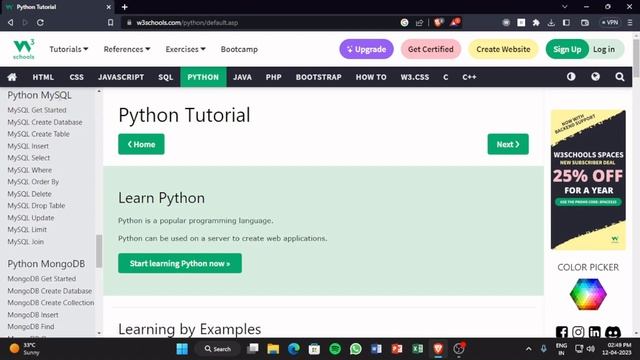Switch to the JAVASCRIPT tab in the navbar
This screenshot has width=640, height=360.
point(121,77)
